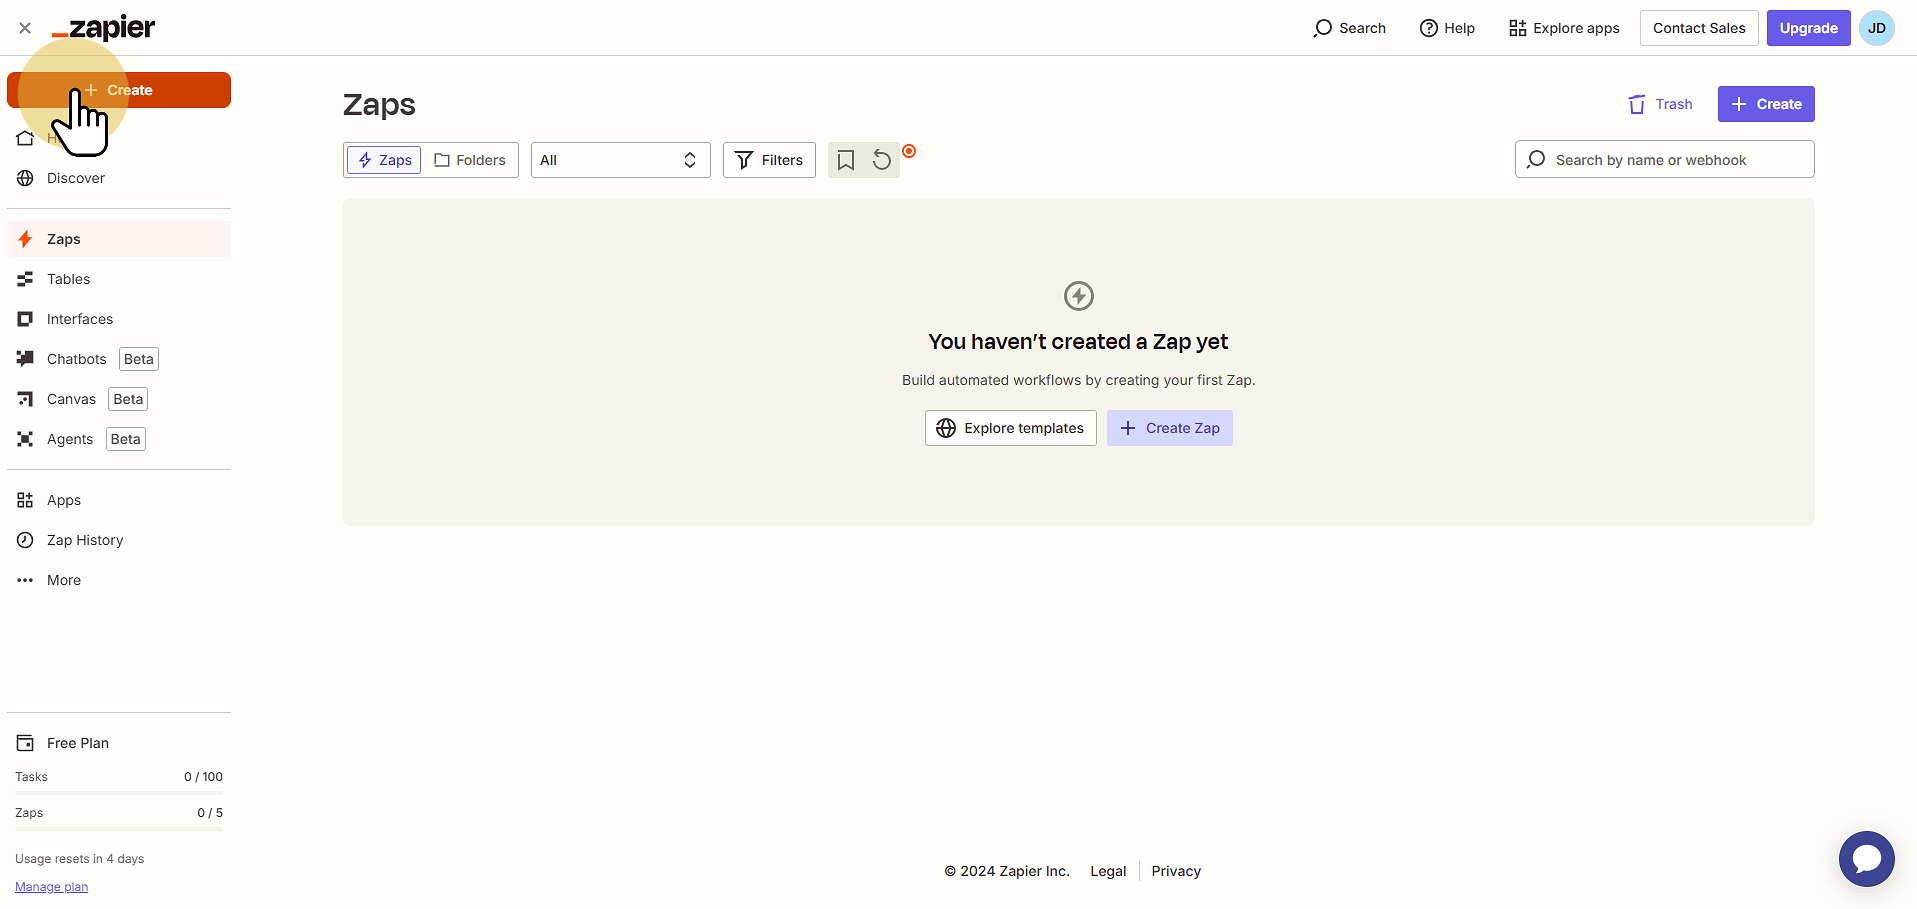Open the Trash
Viewport: 1917px width, 909px height.
[1660, 104]
